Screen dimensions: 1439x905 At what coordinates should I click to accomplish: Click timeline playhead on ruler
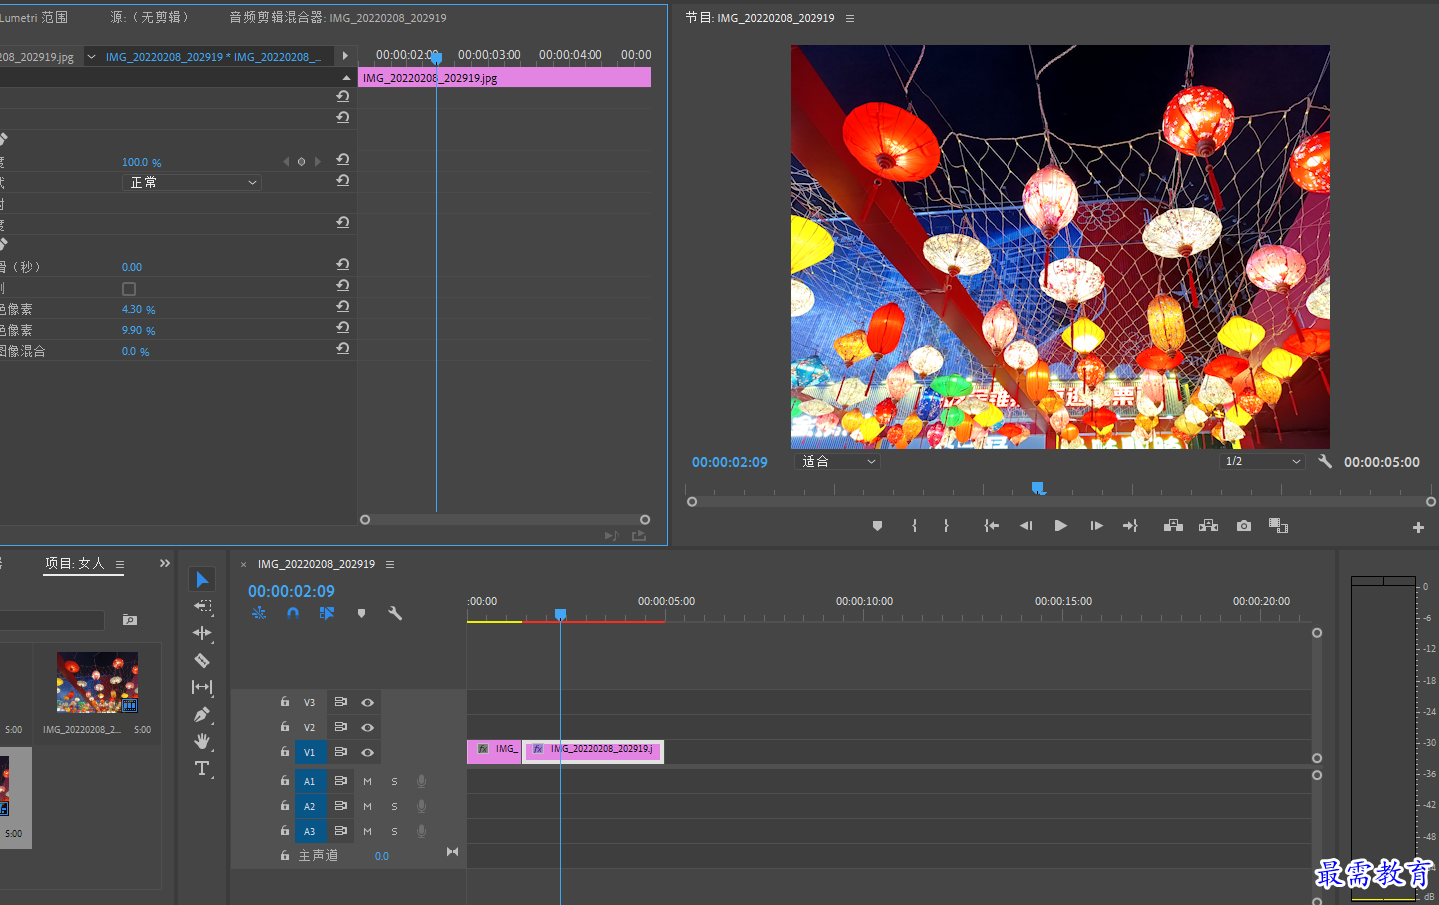[561, 614]
